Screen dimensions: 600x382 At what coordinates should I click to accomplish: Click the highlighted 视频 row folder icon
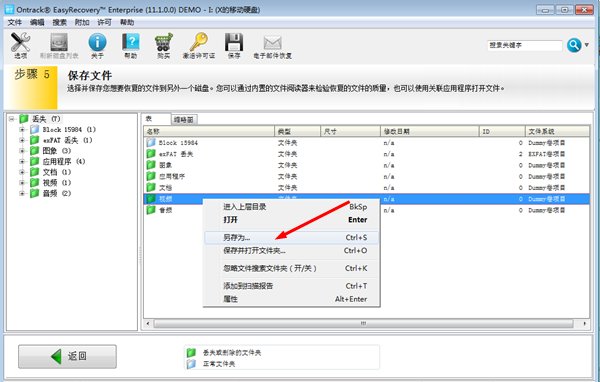point(151,199)
